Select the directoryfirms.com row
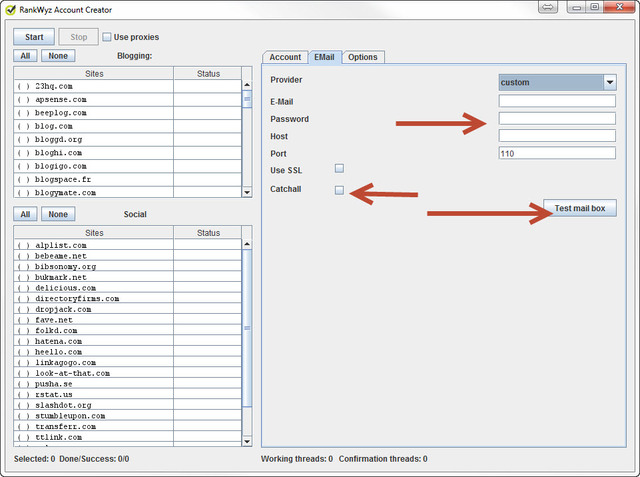 click(x=128, y=298)
